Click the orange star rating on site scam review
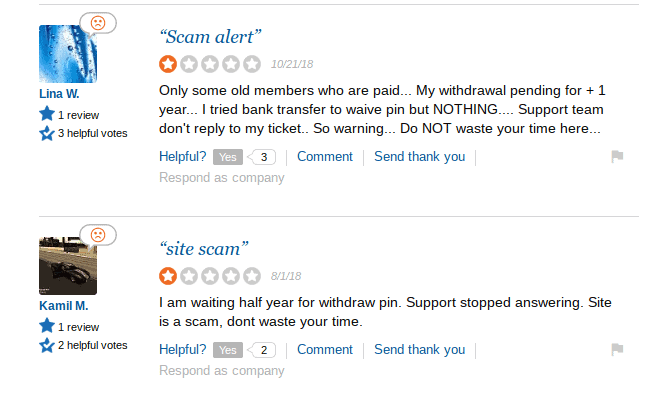Image resolution: width=654 pixels, height=395 pixels. 168,276
